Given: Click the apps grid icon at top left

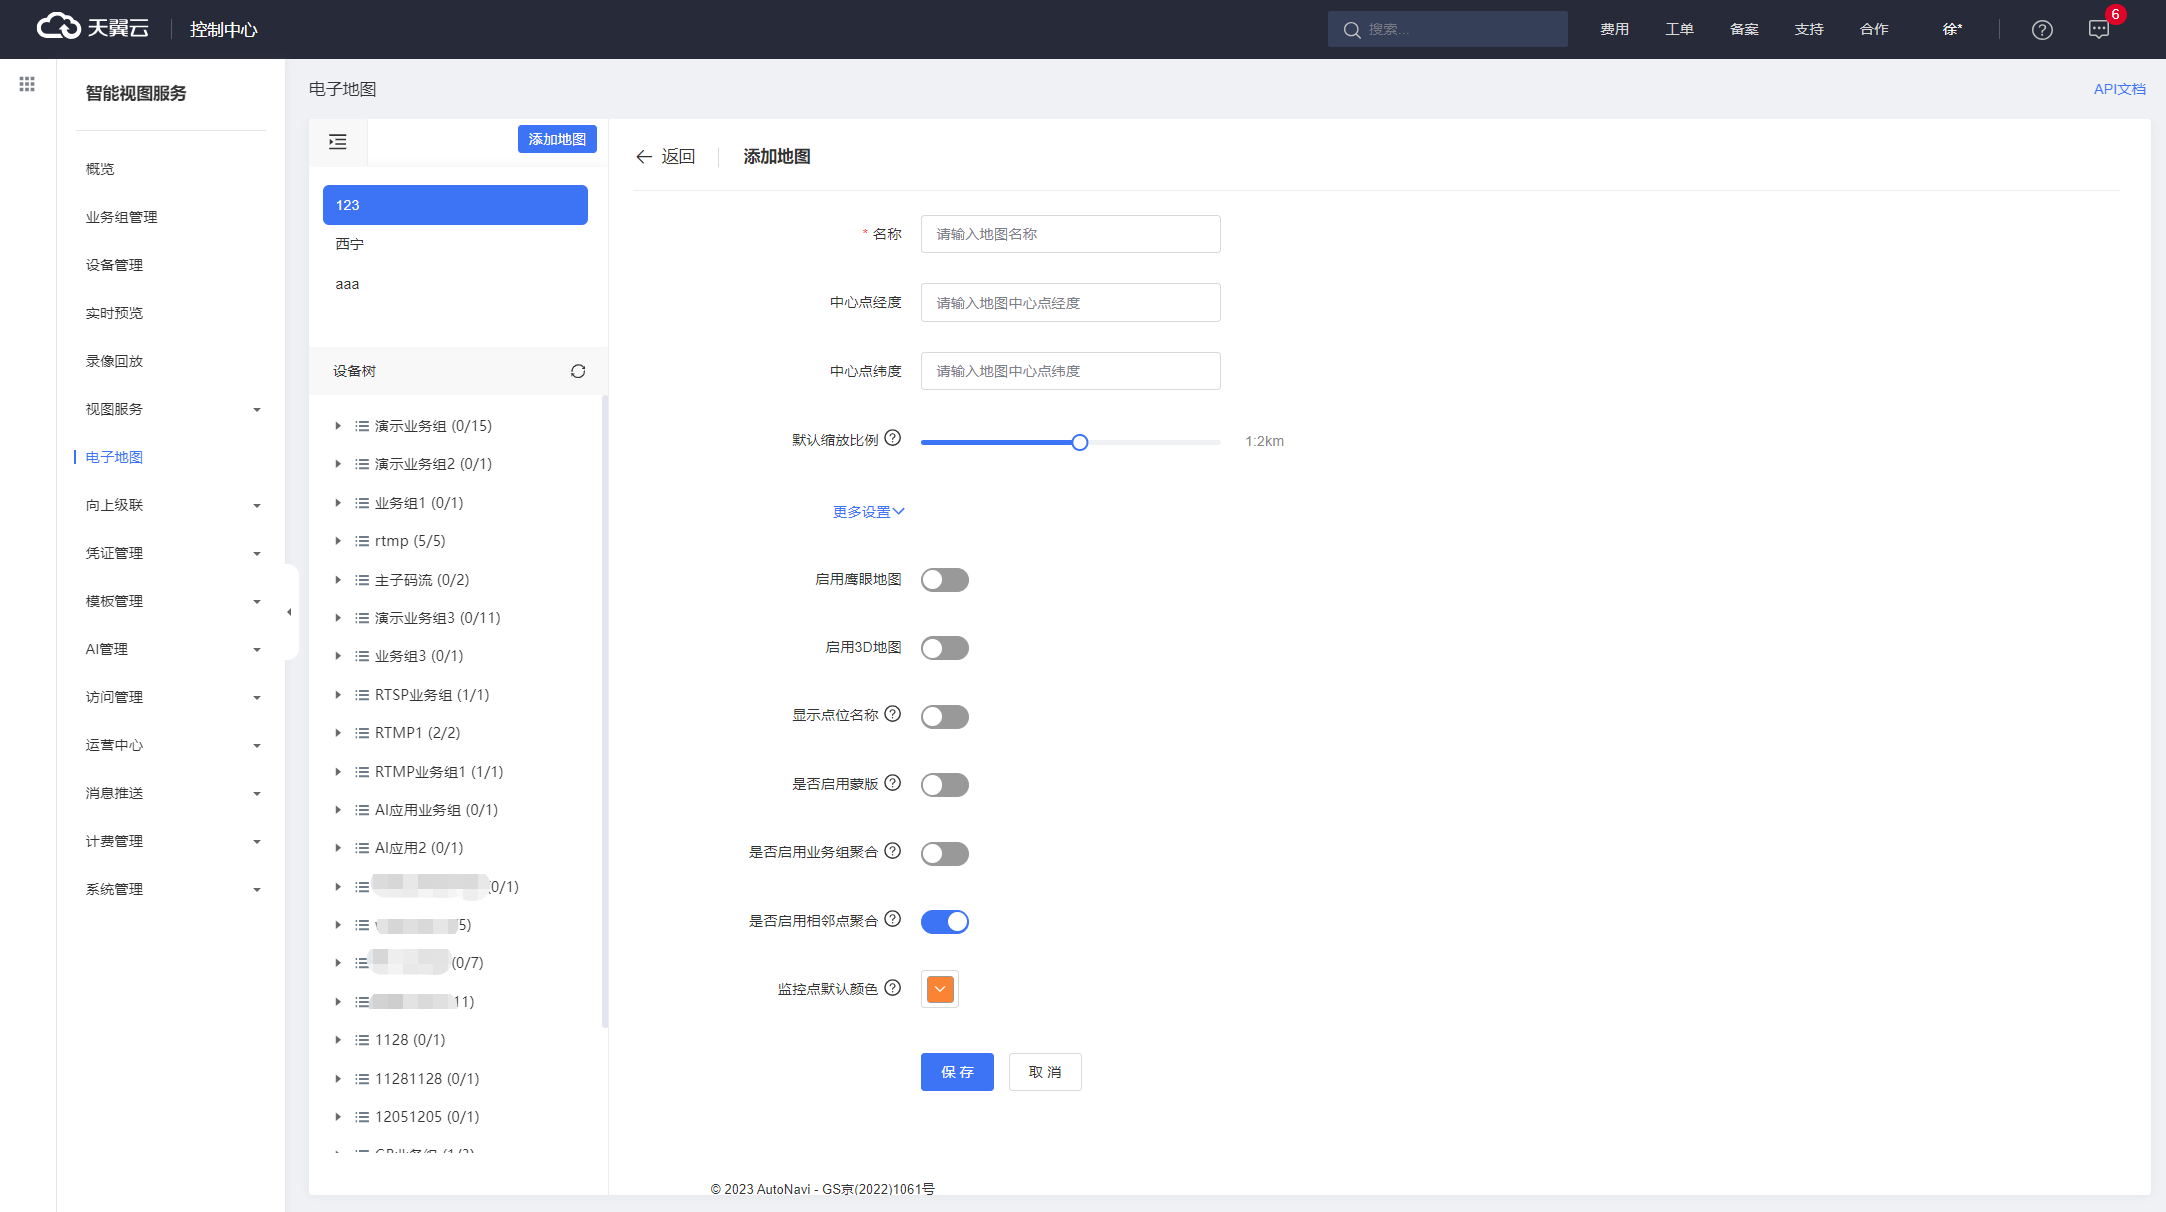Looking at the screenshot, I should tap(27, 85).
